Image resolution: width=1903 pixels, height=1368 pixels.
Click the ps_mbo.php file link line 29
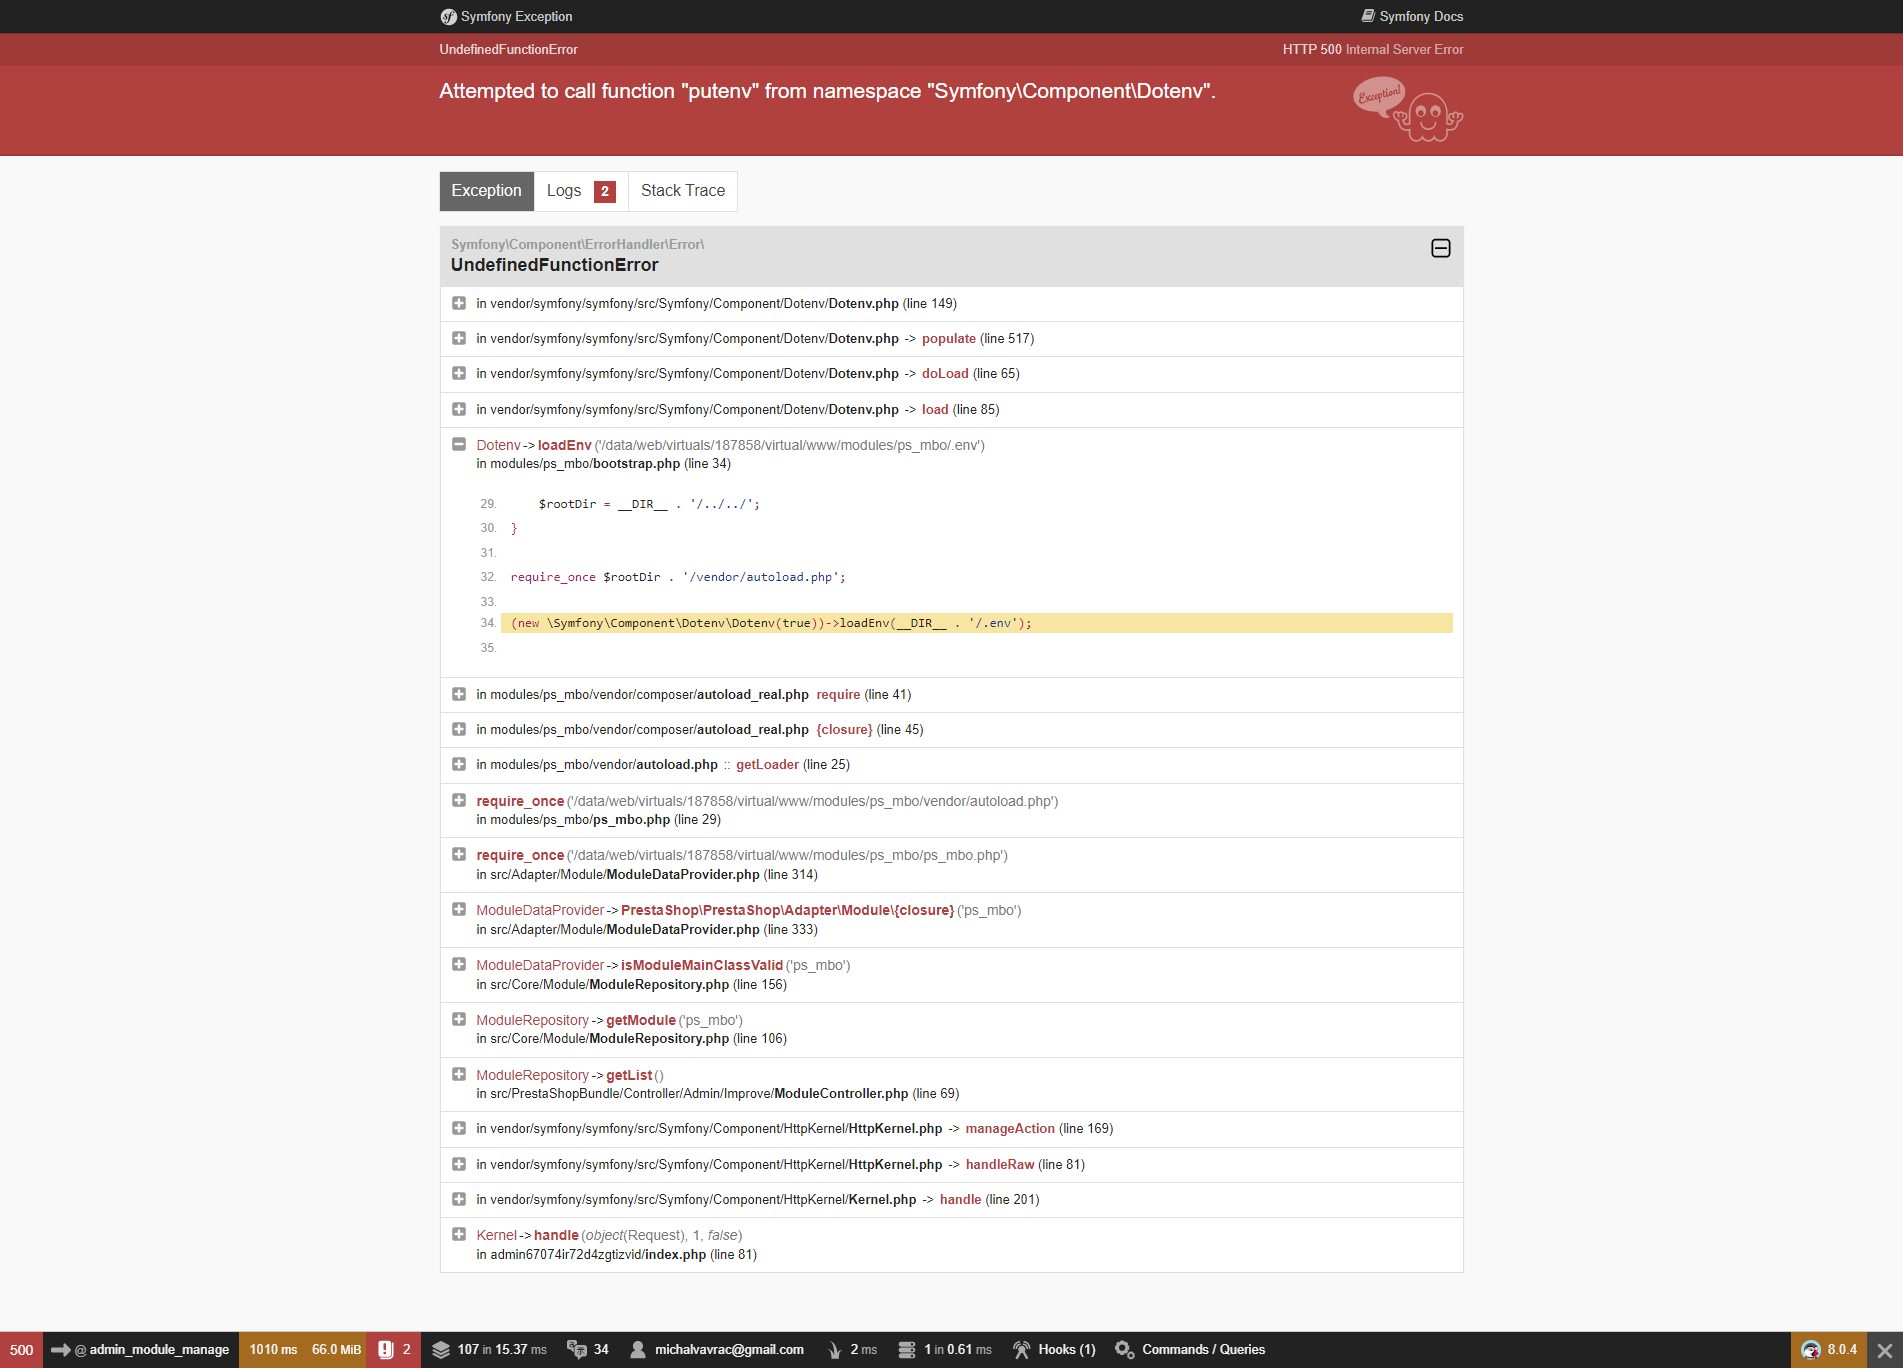(x=598, y=820)
